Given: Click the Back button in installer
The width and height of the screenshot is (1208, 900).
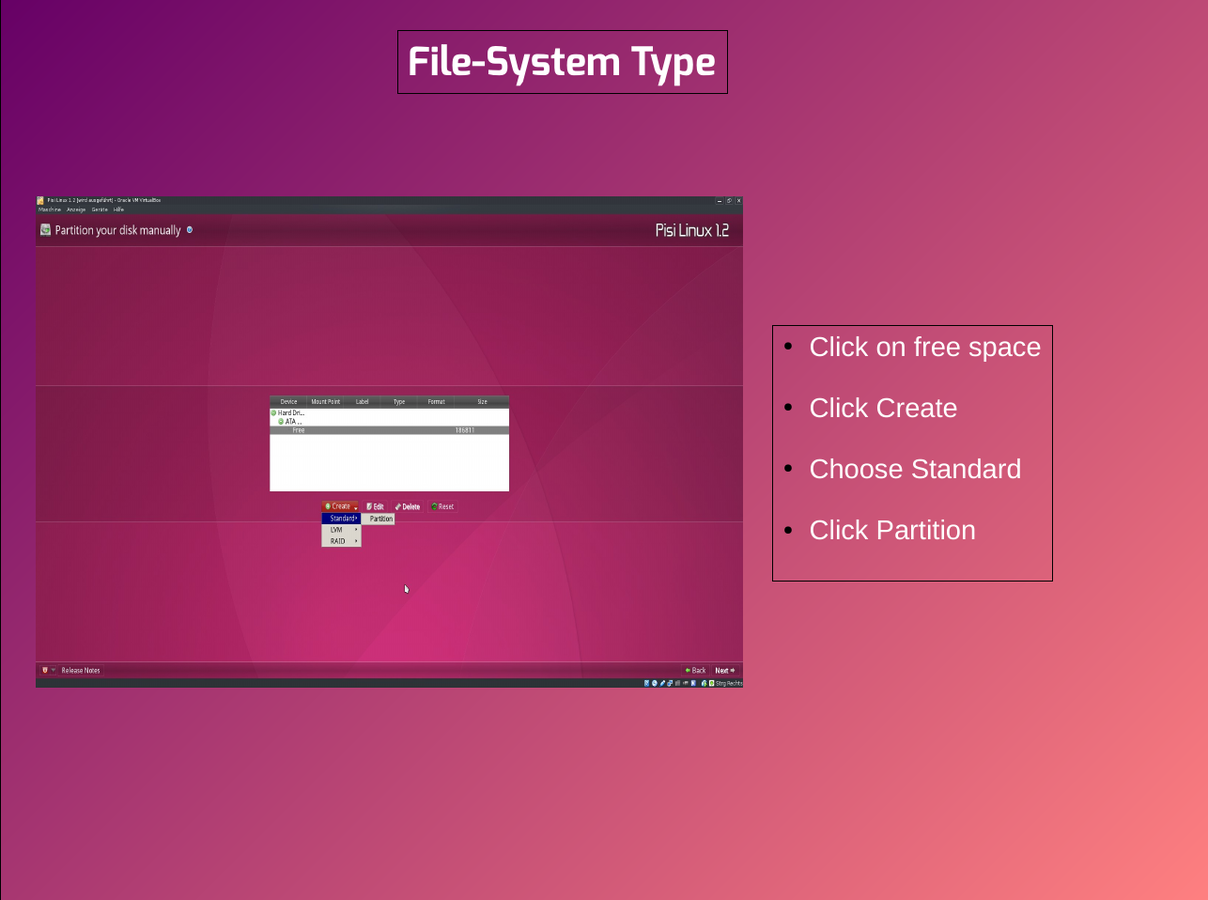Looking at the screenshot, I should point(695,670).
